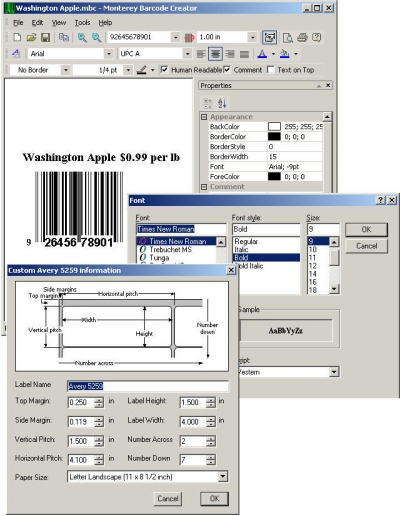This screenshot has height=516, width=400.
Task: Open the UPC A symbology dropdown
Action: [x=187, y=54]
